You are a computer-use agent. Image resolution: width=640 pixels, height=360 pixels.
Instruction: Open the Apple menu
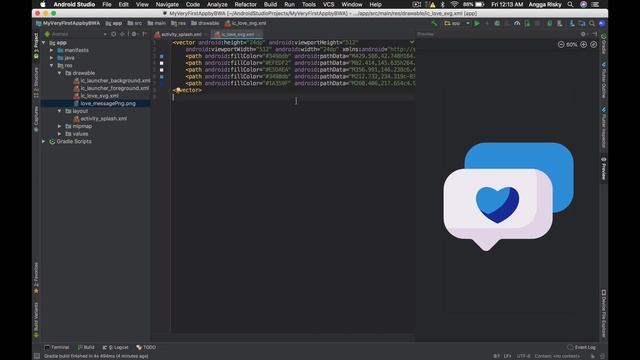(42, 4)
